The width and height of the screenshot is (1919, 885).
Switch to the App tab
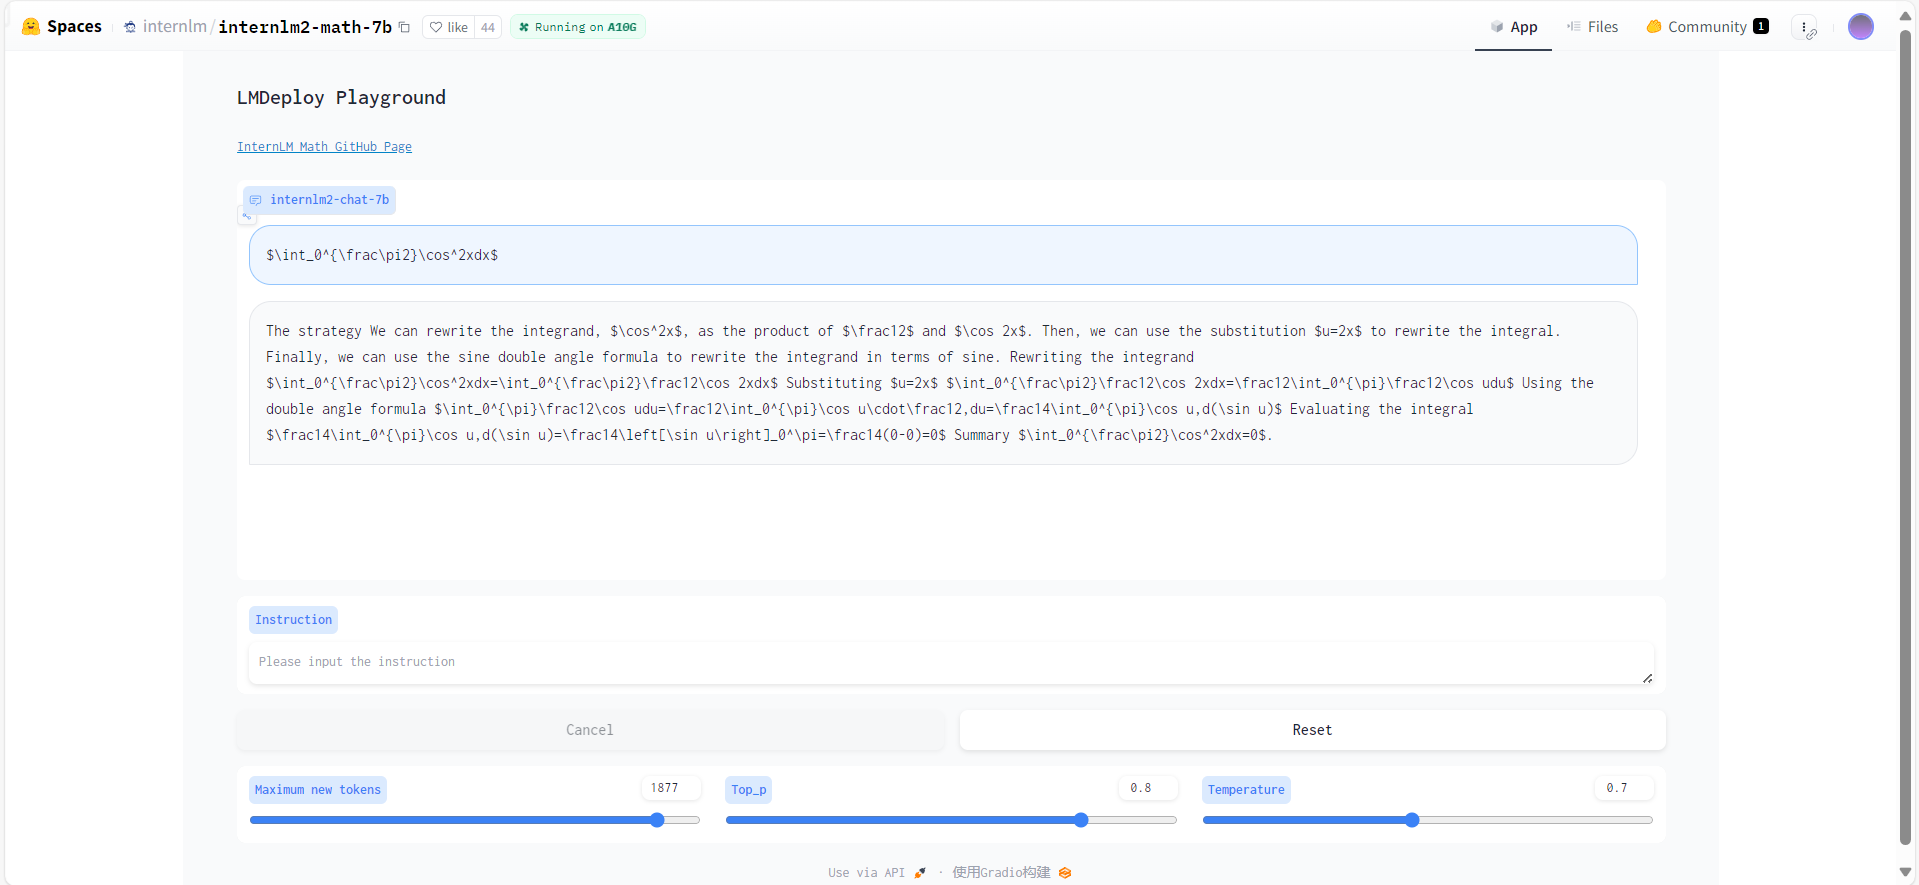1513,27
